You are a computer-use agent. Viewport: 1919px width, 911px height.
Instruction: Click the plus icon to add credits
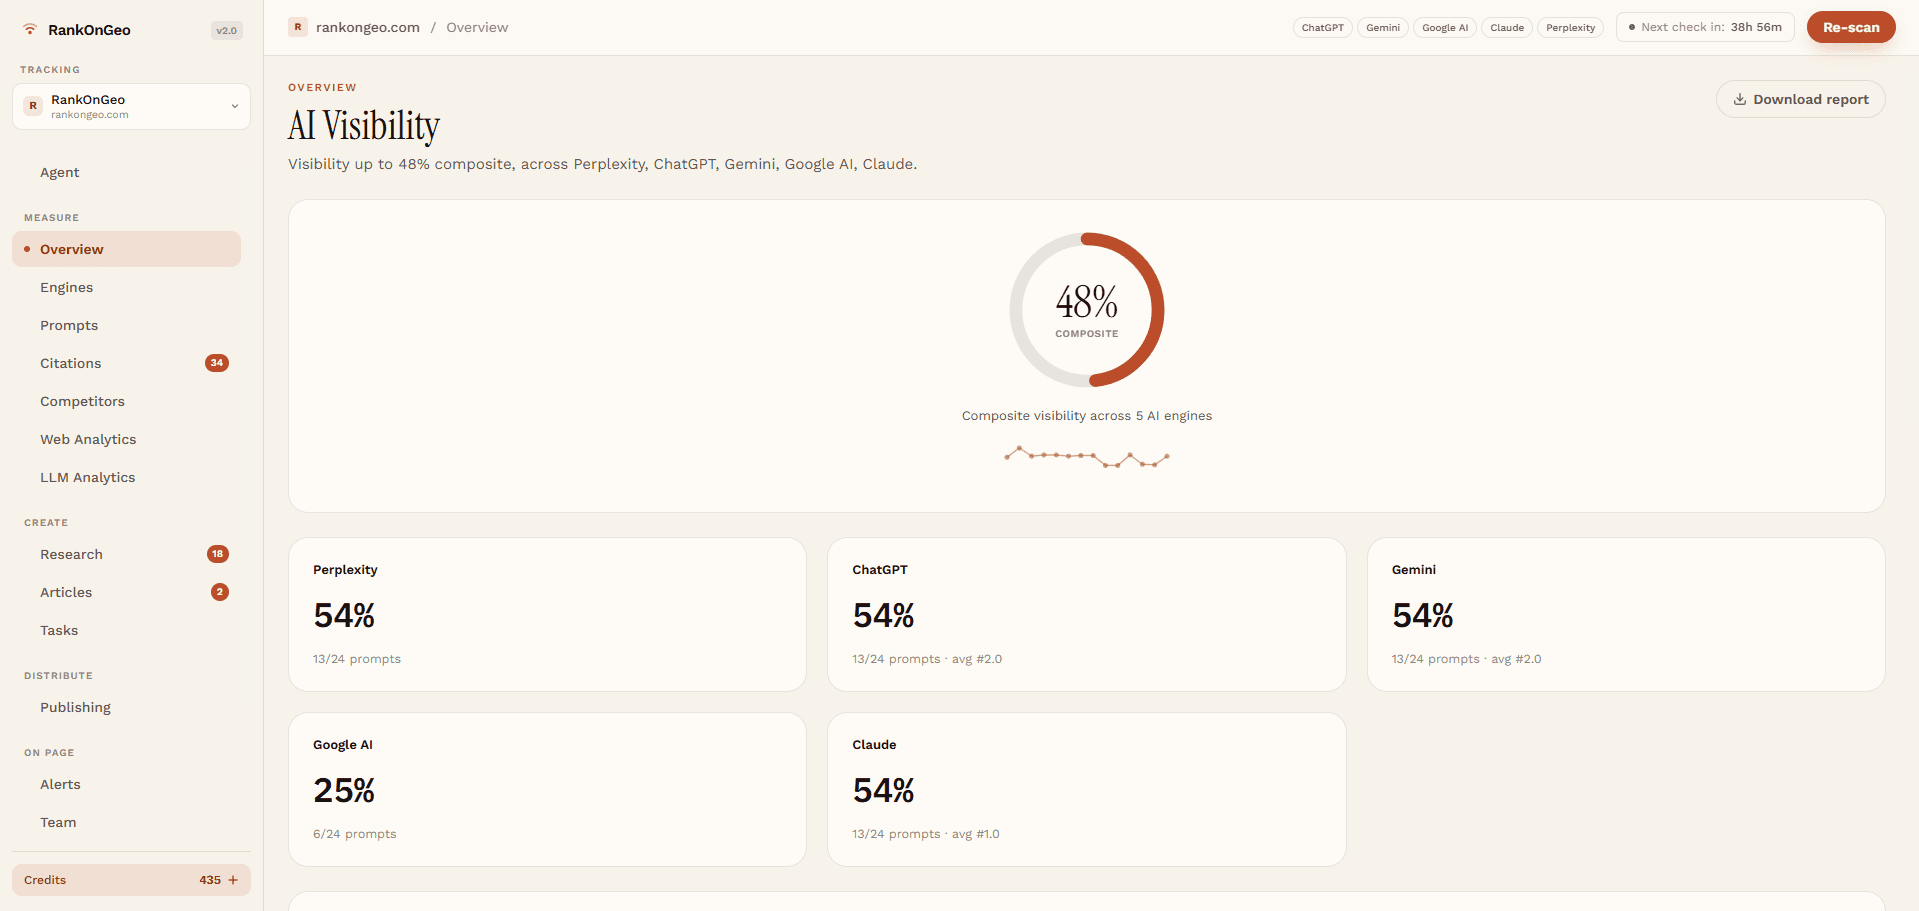click(233, 880)
